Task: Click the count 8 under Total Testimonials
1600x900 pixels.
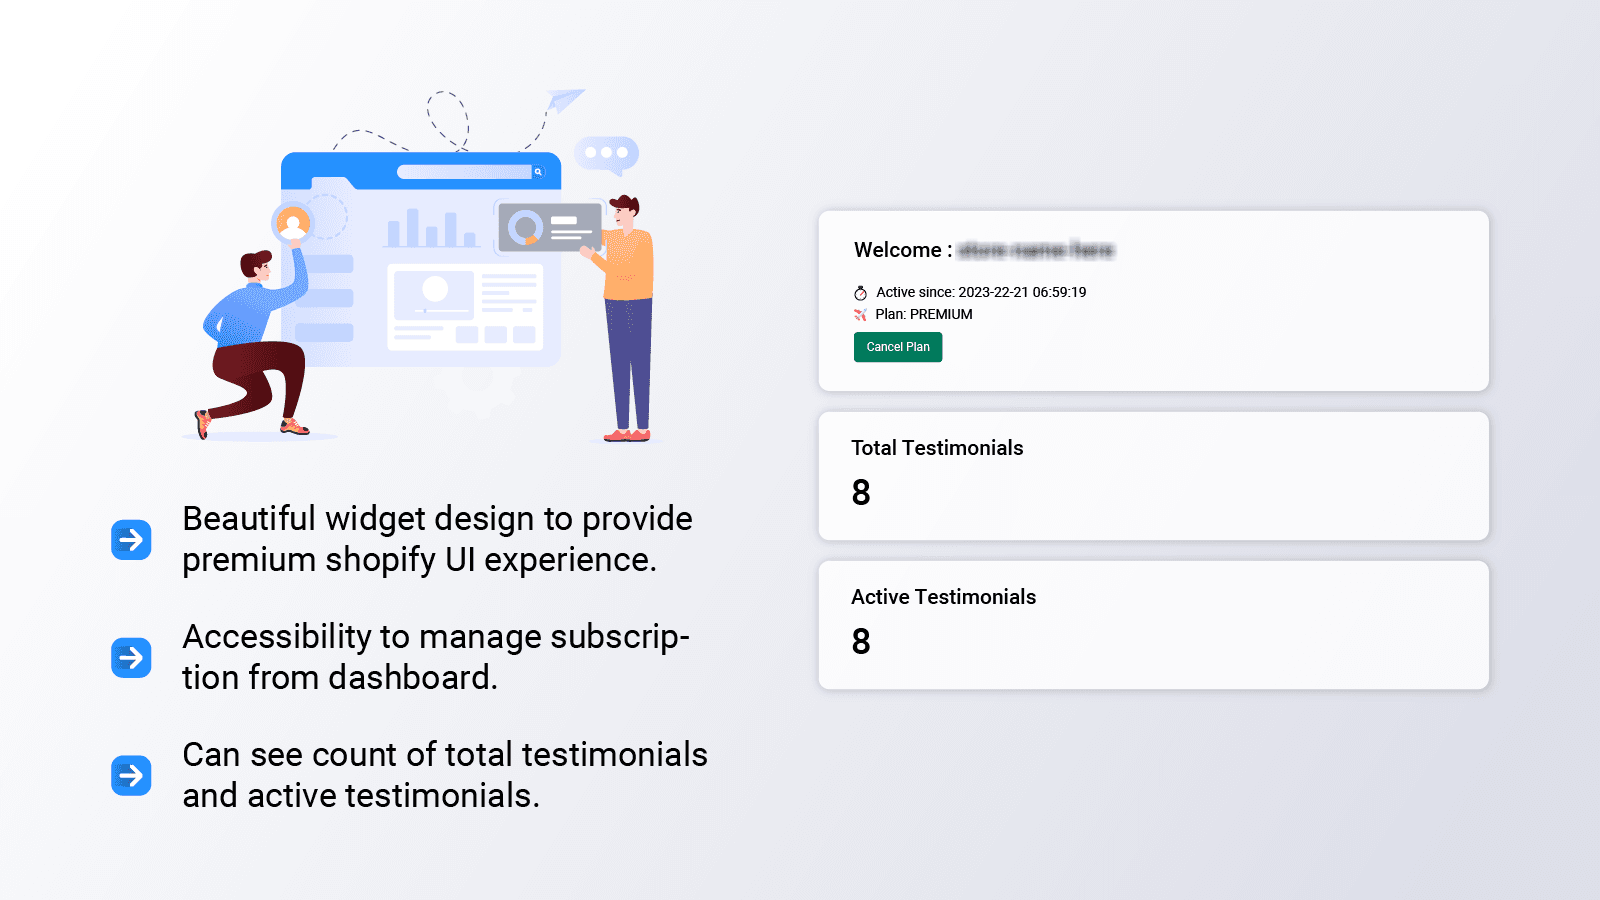Action: [x=860, y=492]
